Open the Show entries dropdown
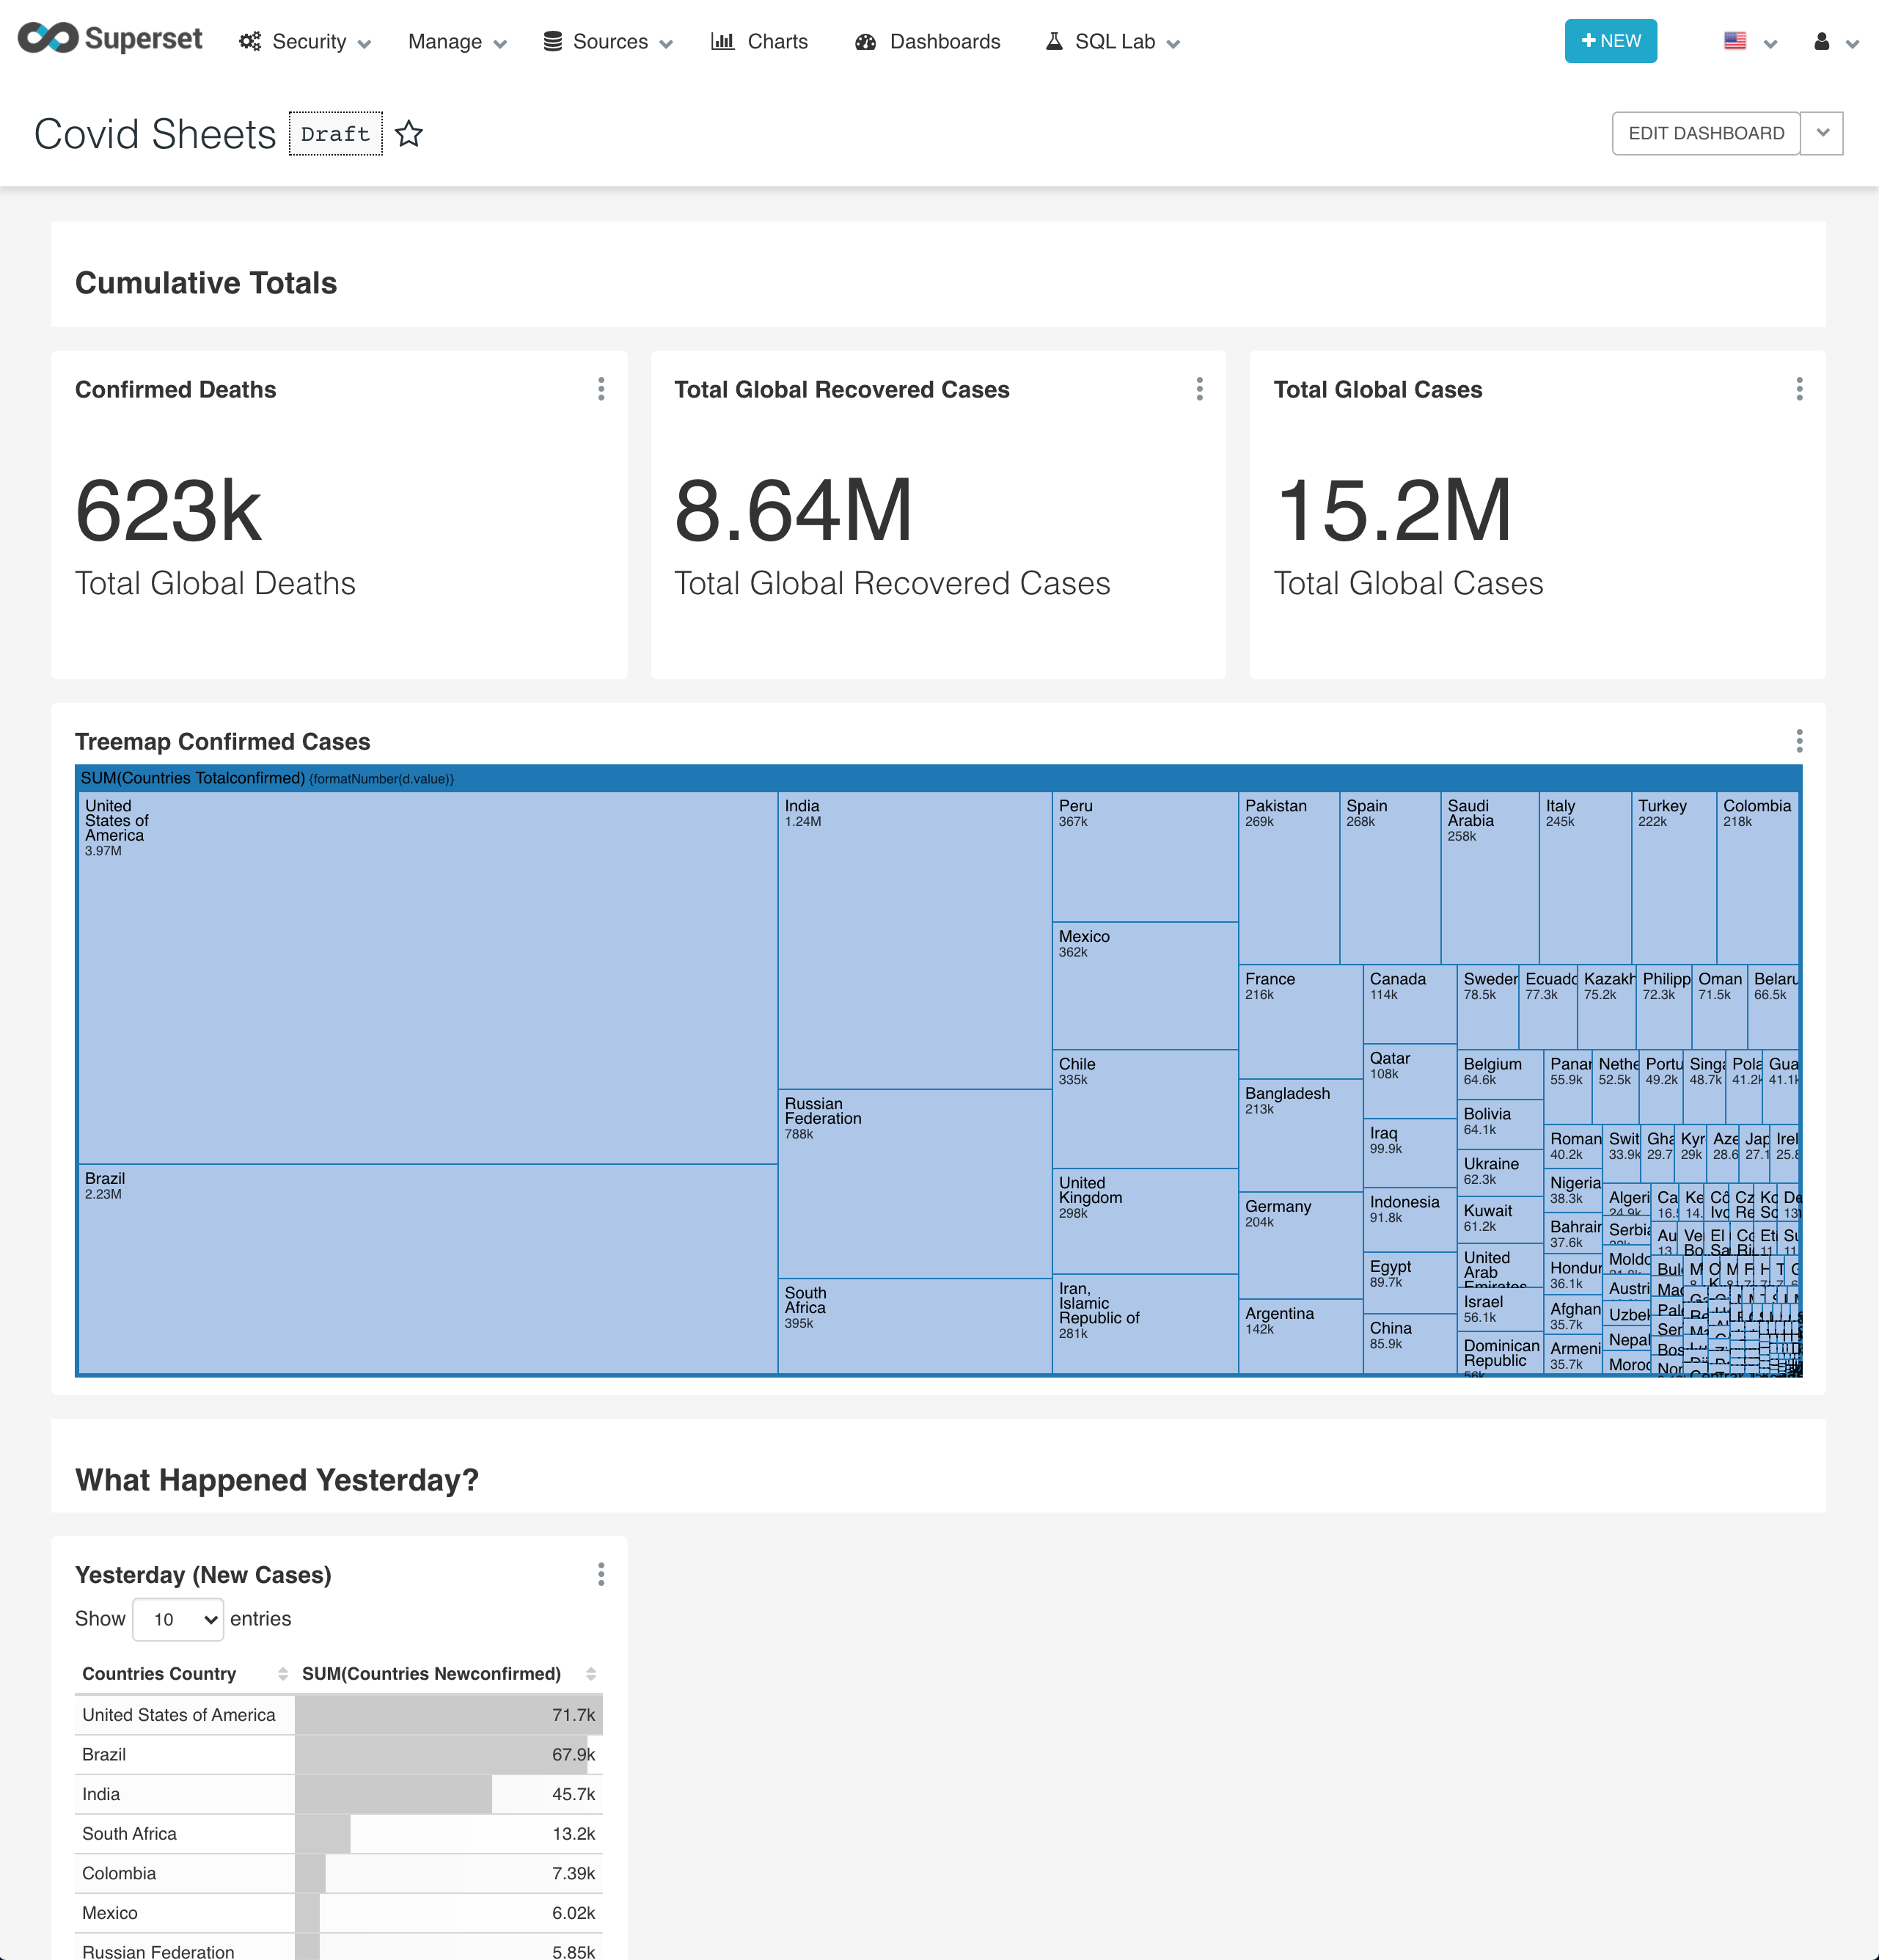1879x1960 pixels. click(178, 1618)
